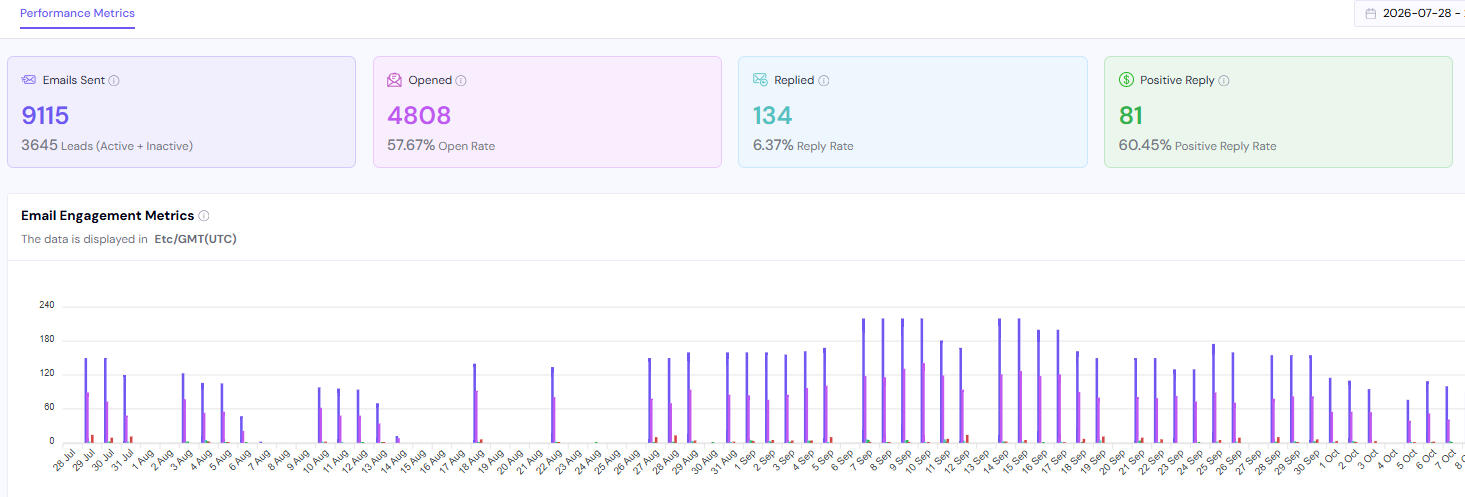
Task: Click the 25 Sep x-axis label
Action: pyautogui.click(x=1210, y=462)
